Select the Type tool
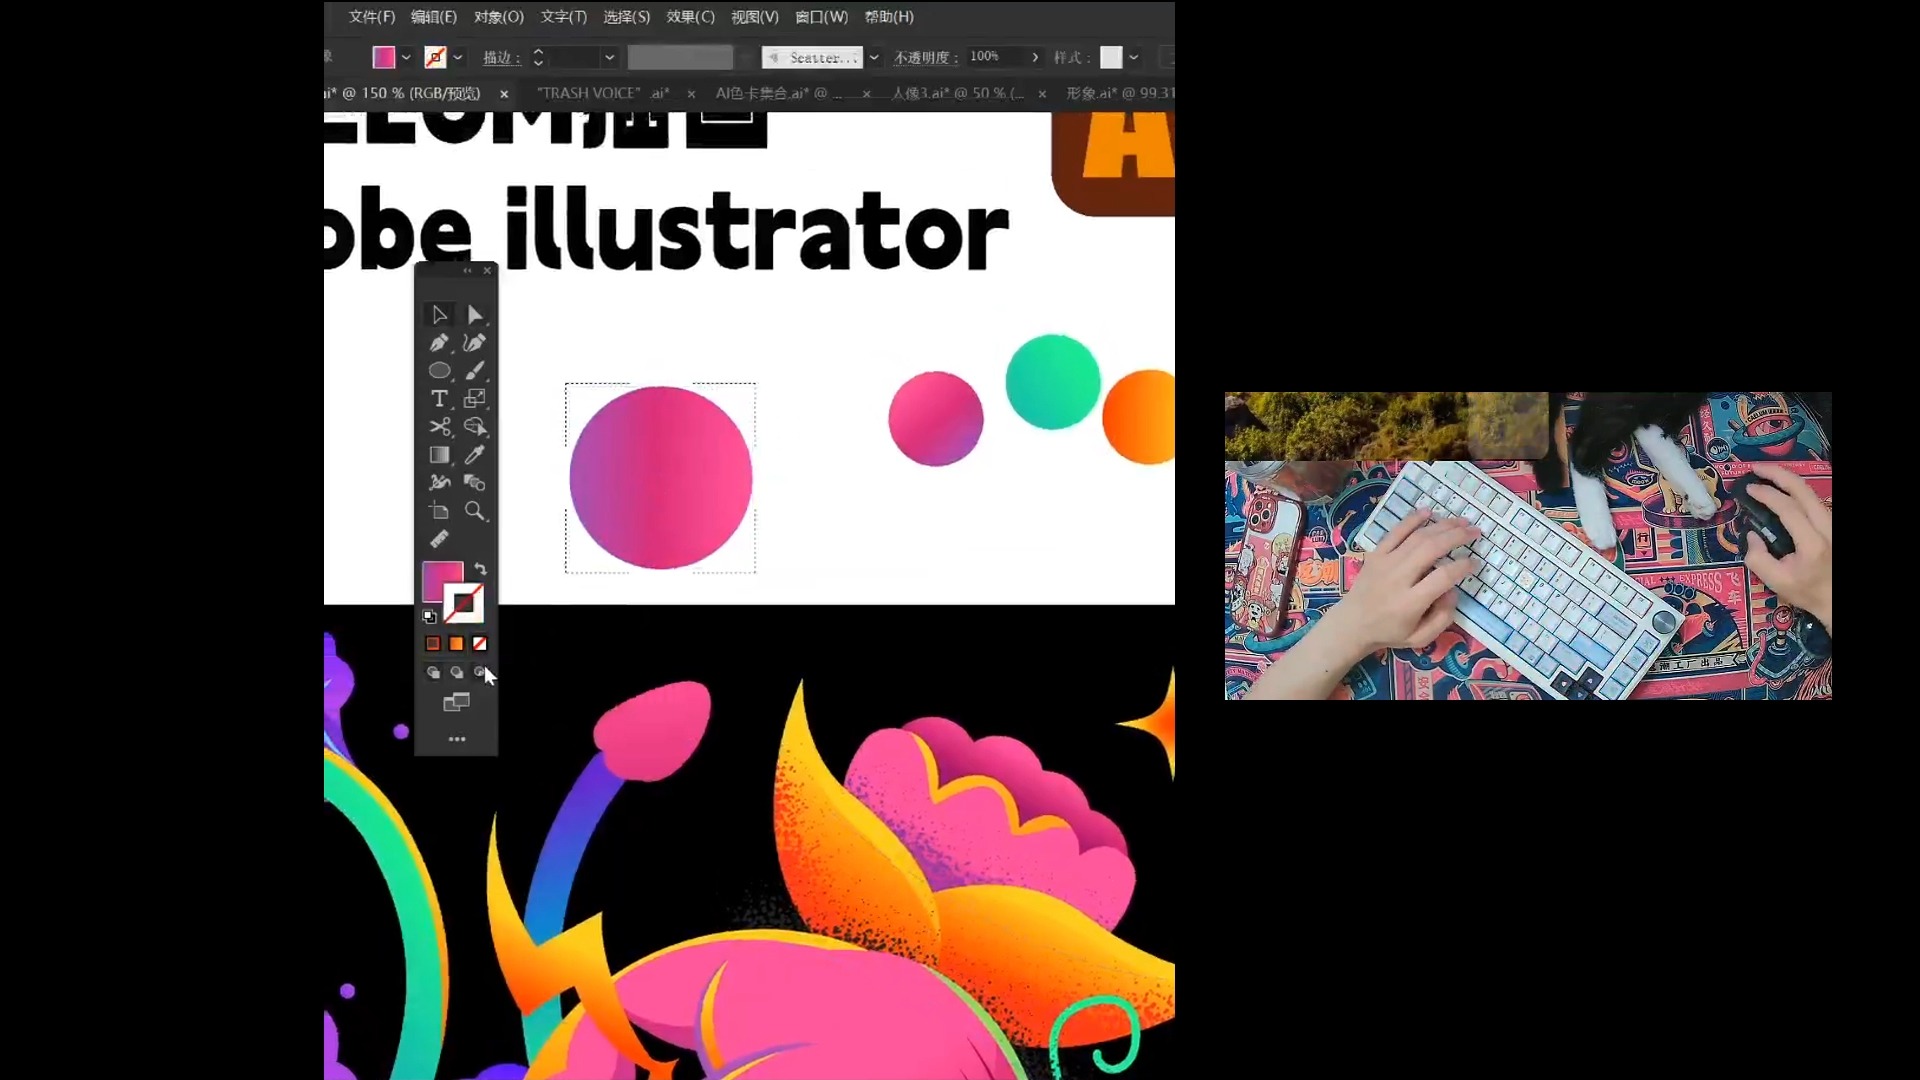The height and width of the screenshot is (1080, 1920). (439, 399)
